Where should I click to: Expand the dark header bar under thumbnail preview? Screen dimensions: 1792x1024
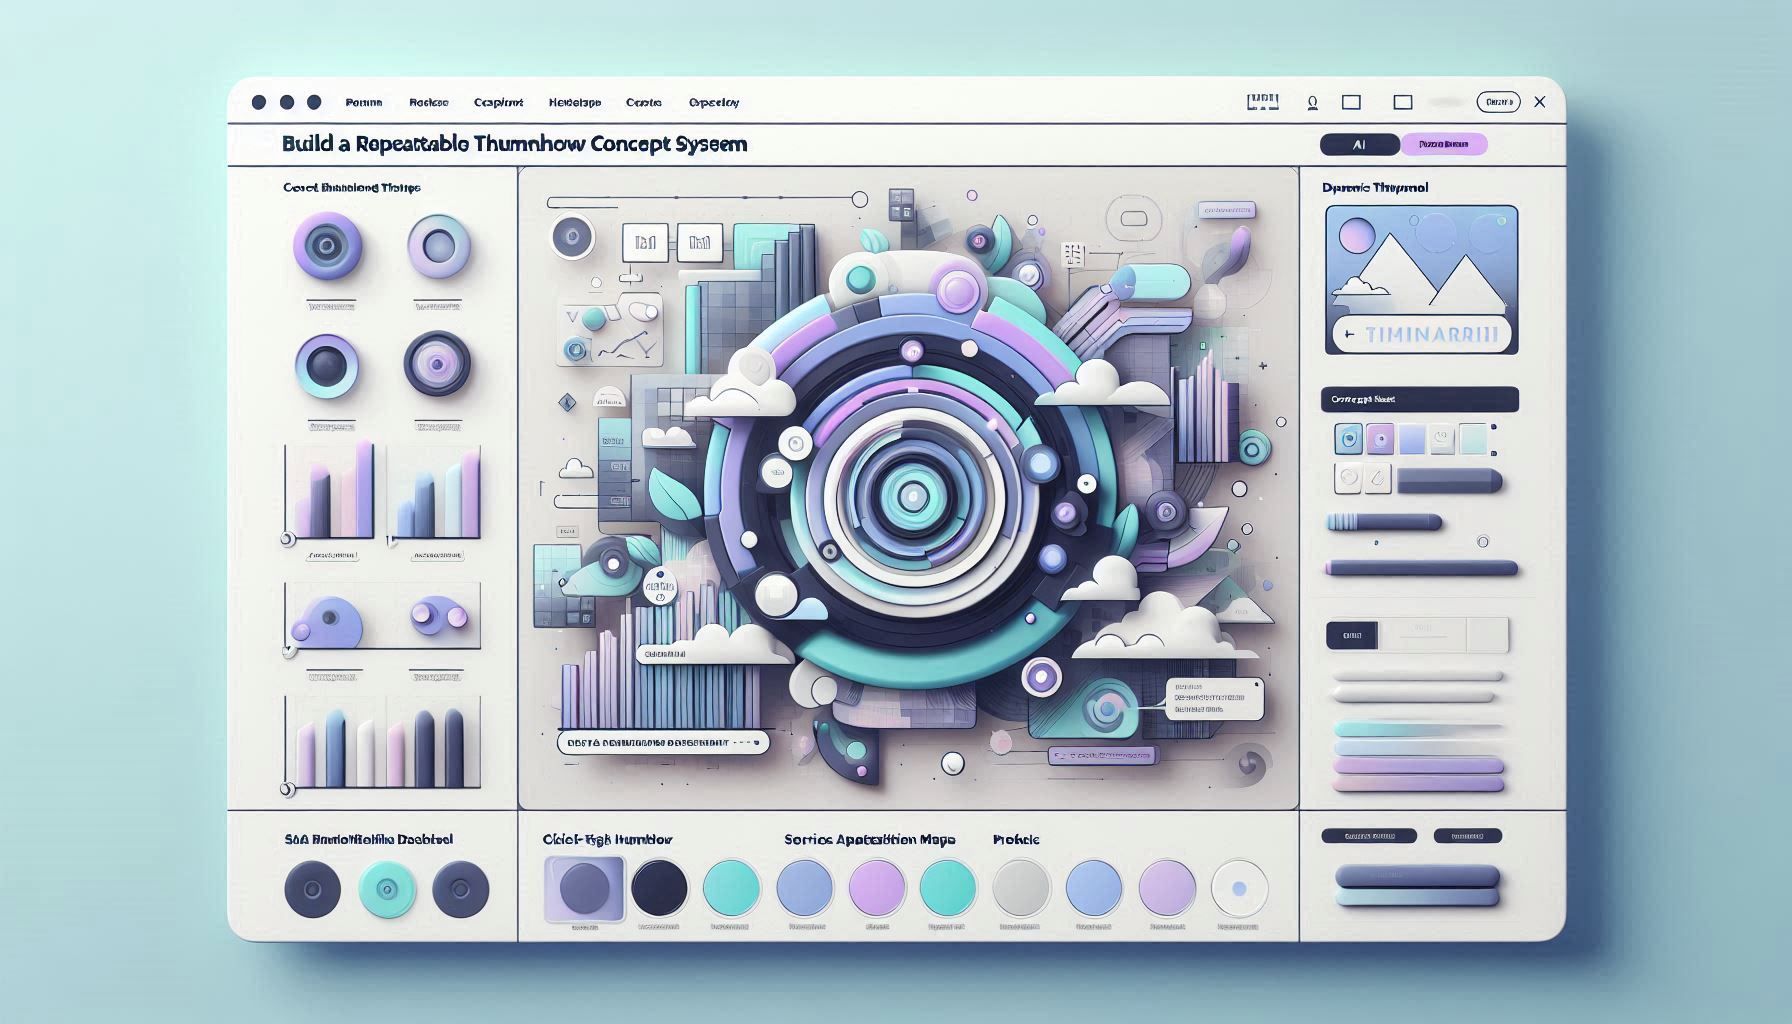1419,400
